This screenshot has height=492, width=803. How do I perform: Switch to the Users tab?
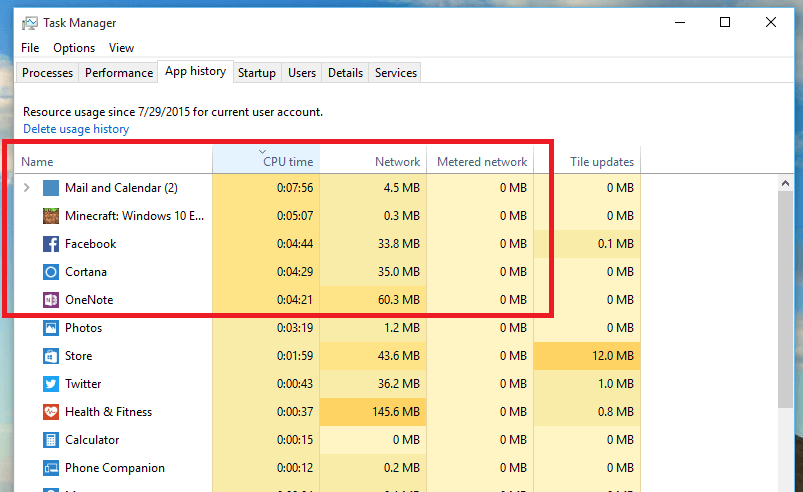302,73
